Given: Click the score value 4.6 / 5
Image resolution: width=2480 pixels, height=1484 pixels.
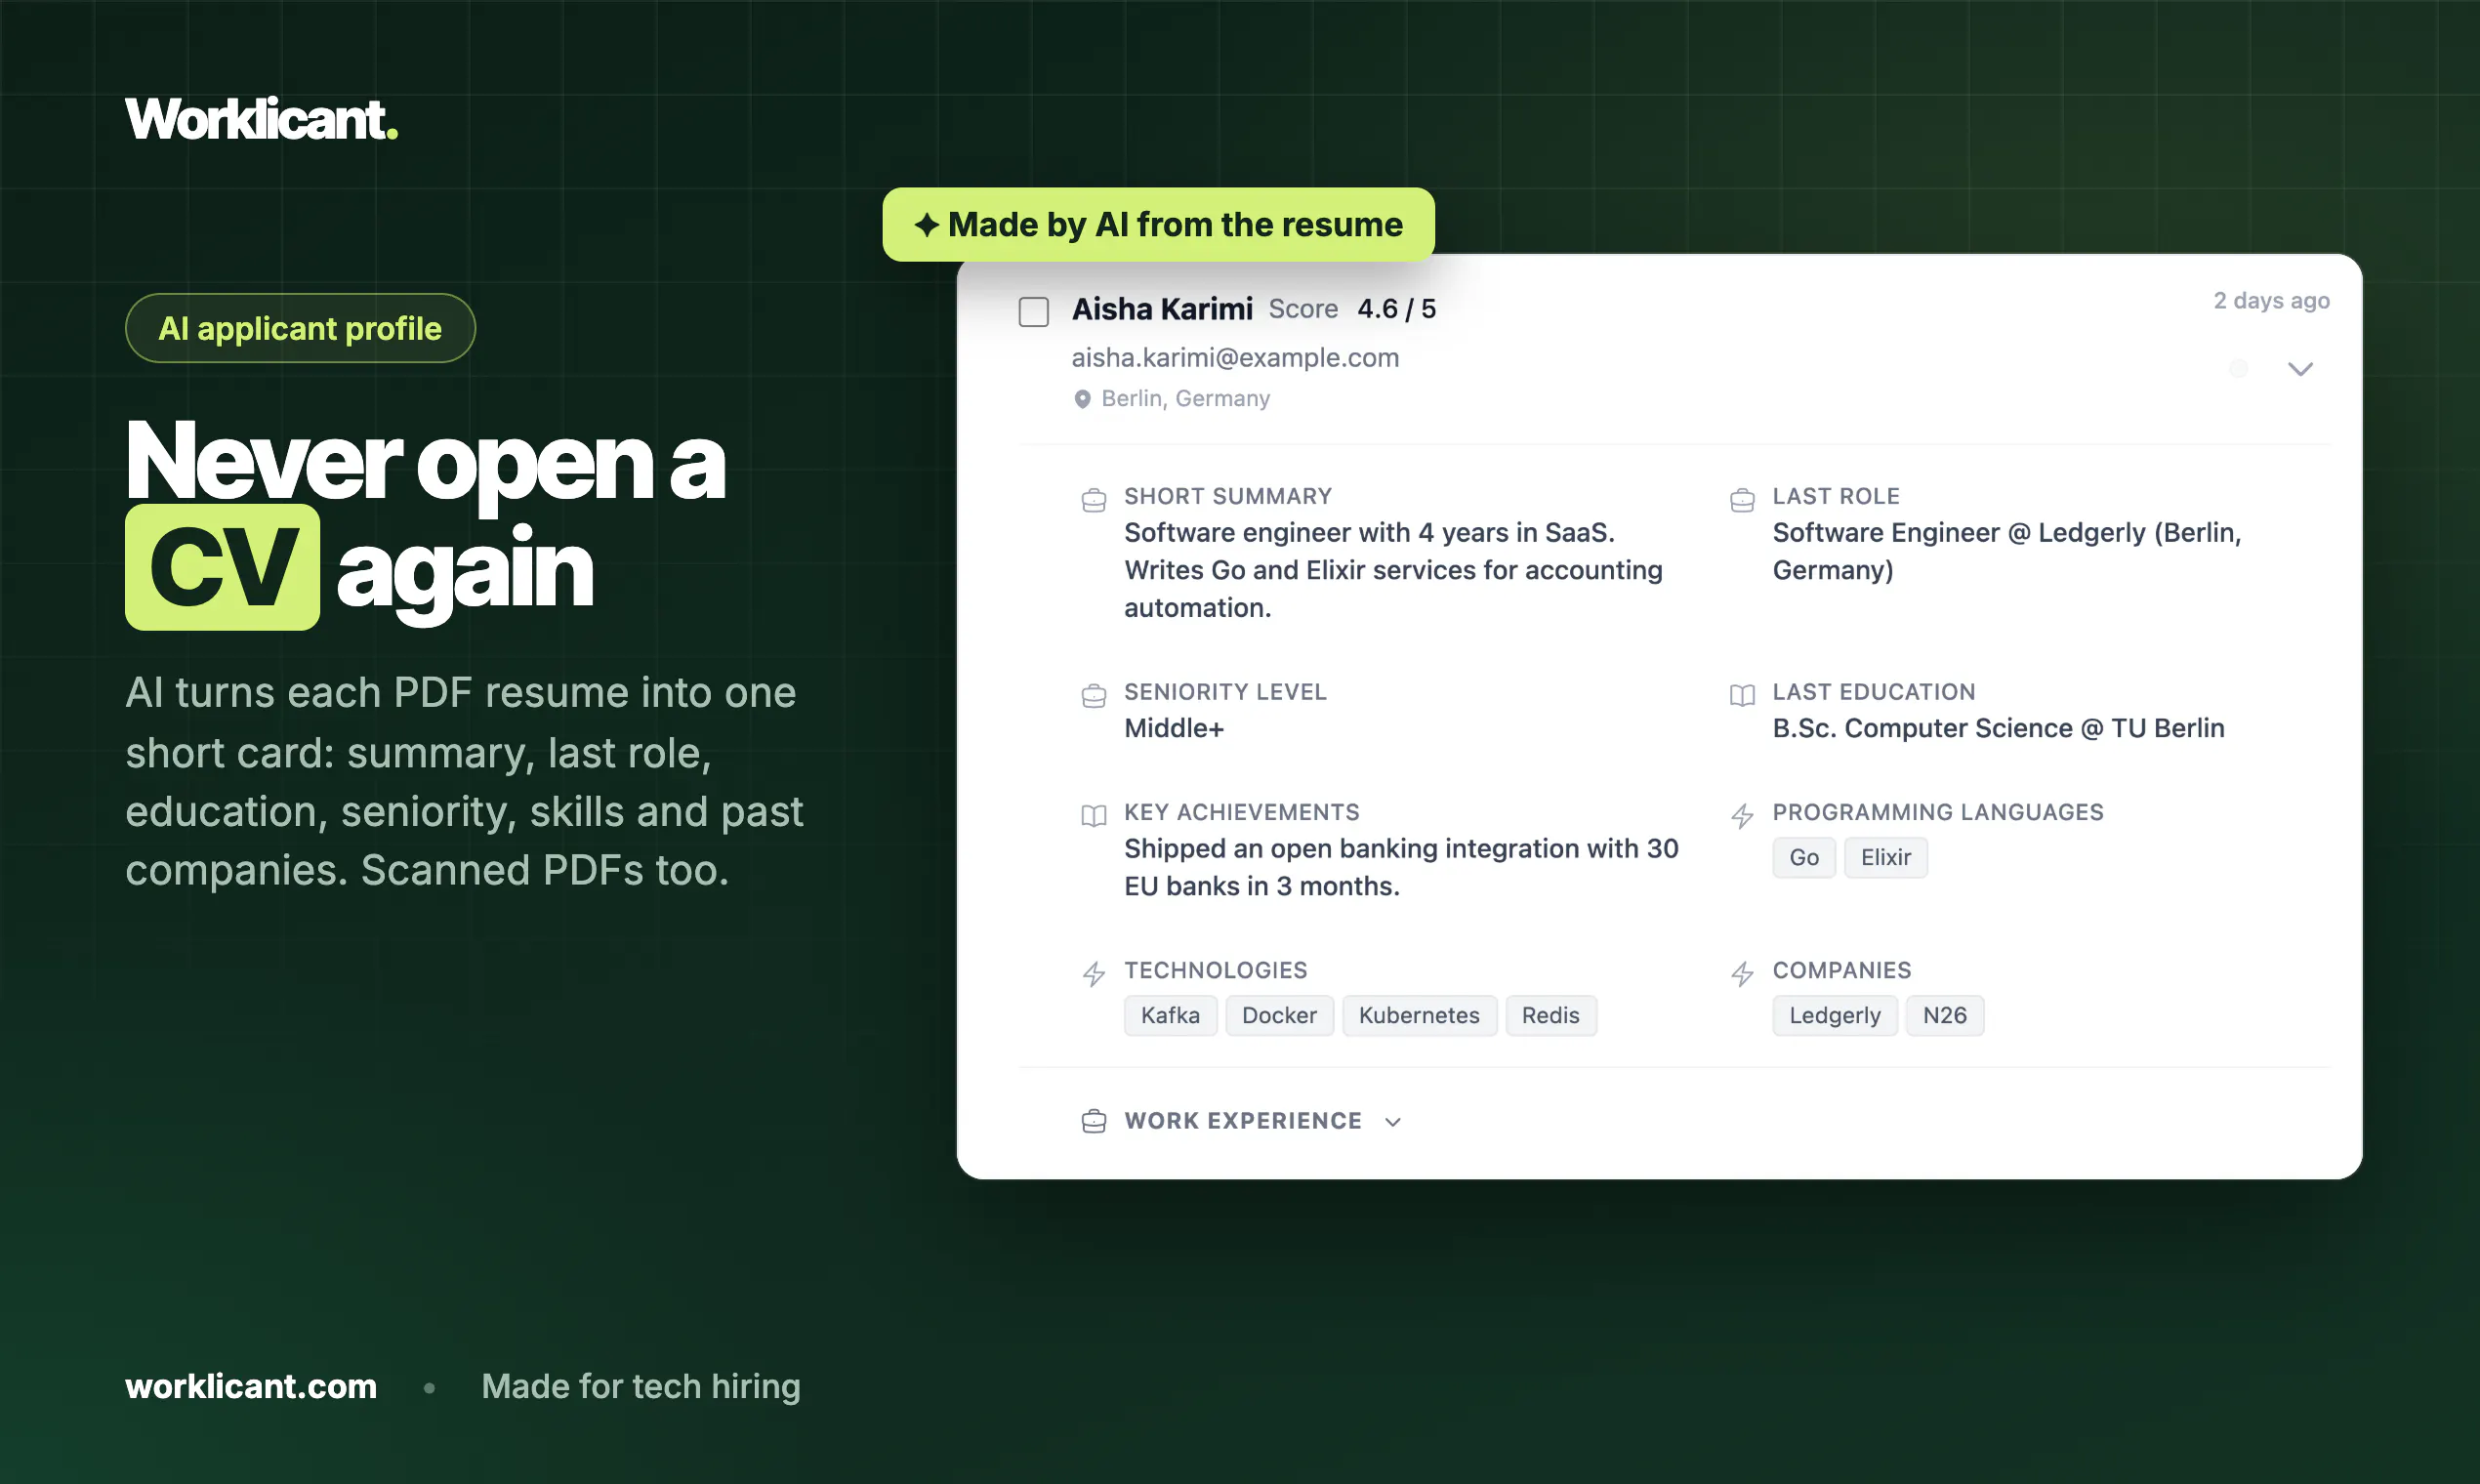Looking at the screenshot, I should click(1396, 309).
